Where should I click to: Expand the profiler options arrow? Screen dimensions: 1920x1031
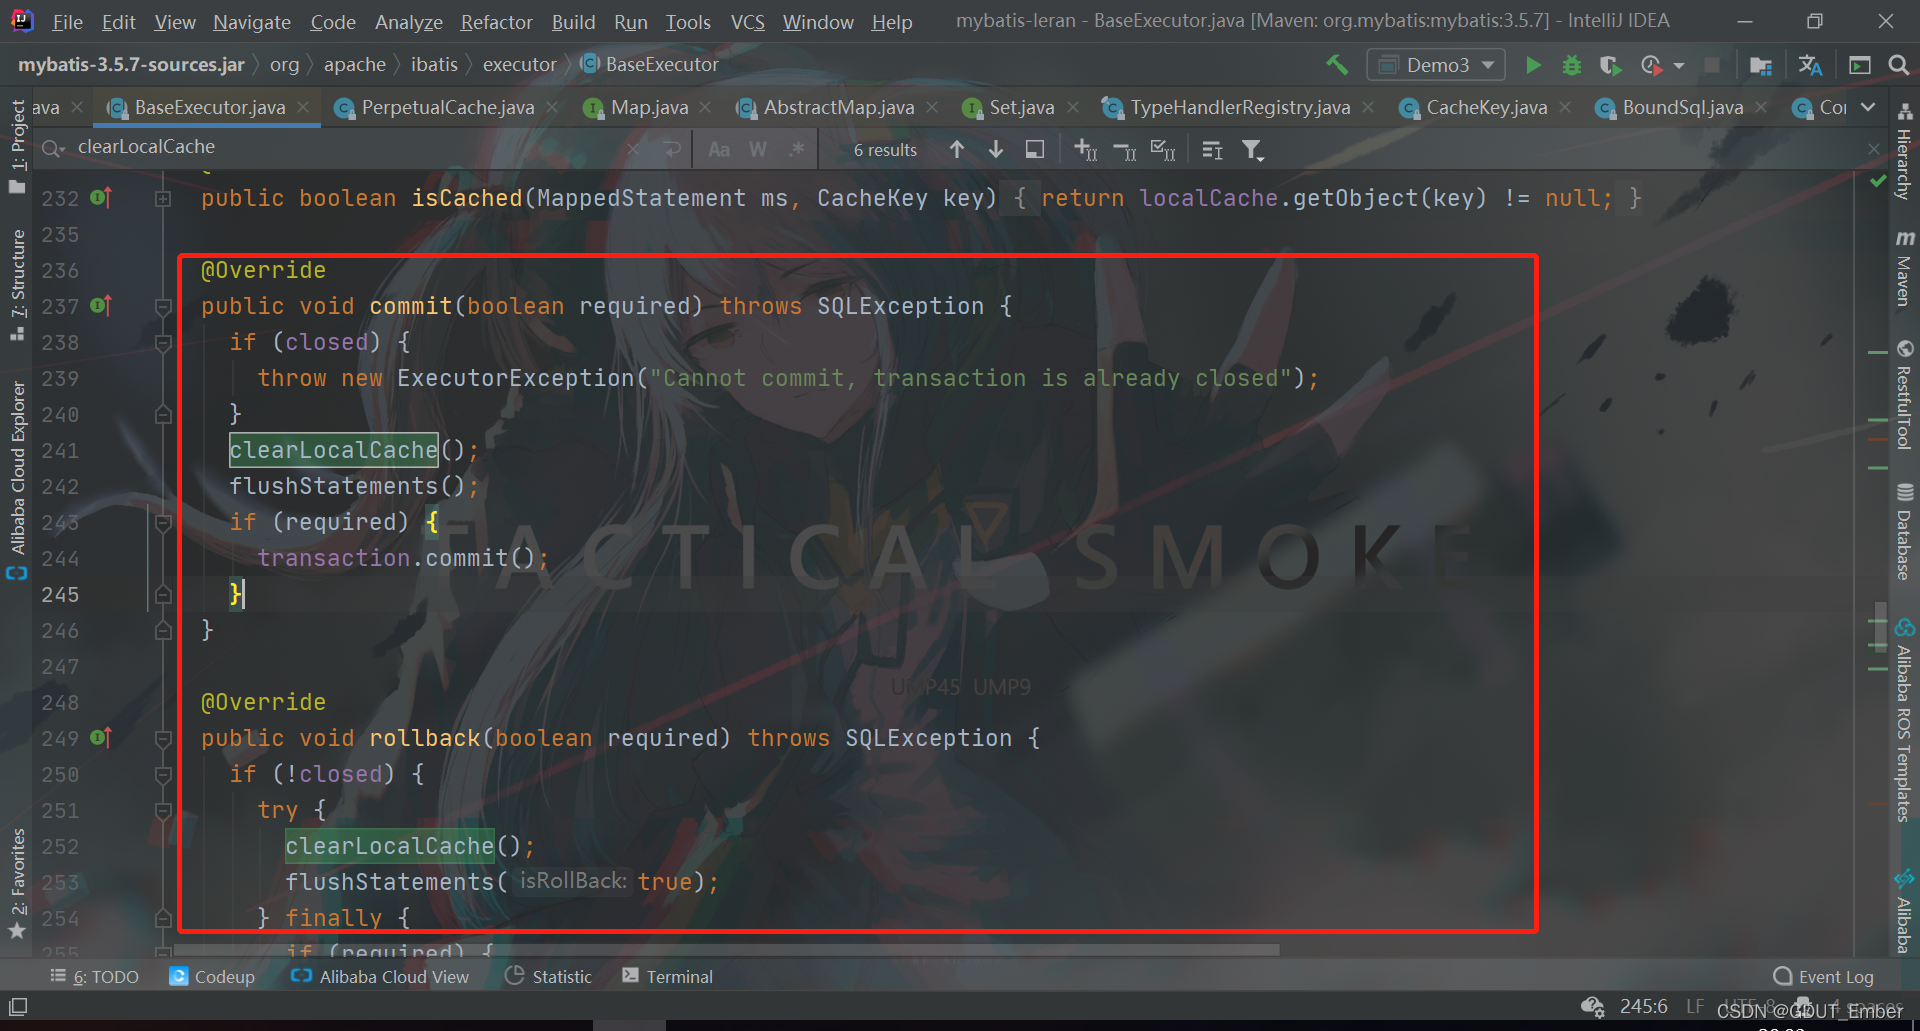click(x=1679, y=66)
